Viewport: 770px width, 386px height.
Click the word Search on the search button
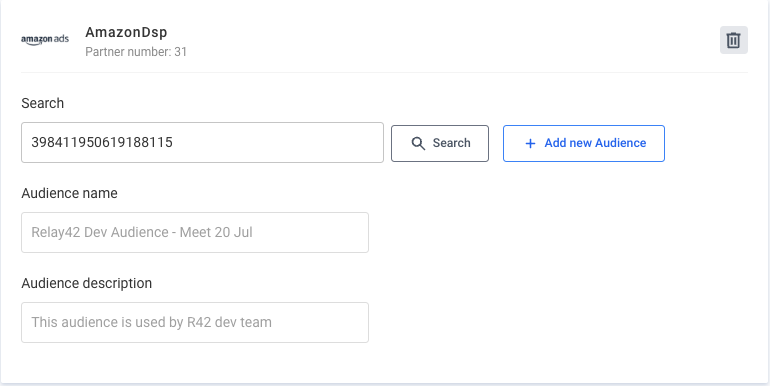point(451,143)
